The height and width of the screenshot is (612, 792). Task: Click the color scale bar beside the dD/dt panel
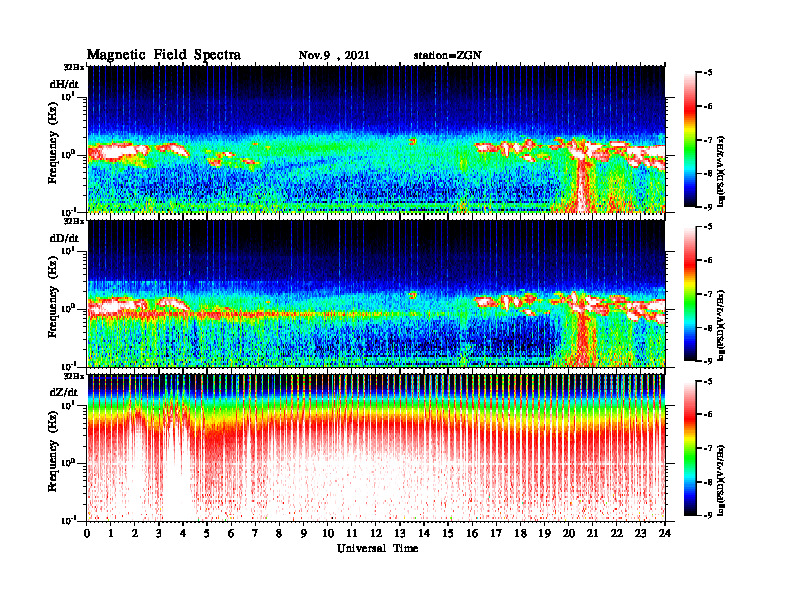click(x=690, y=293)
